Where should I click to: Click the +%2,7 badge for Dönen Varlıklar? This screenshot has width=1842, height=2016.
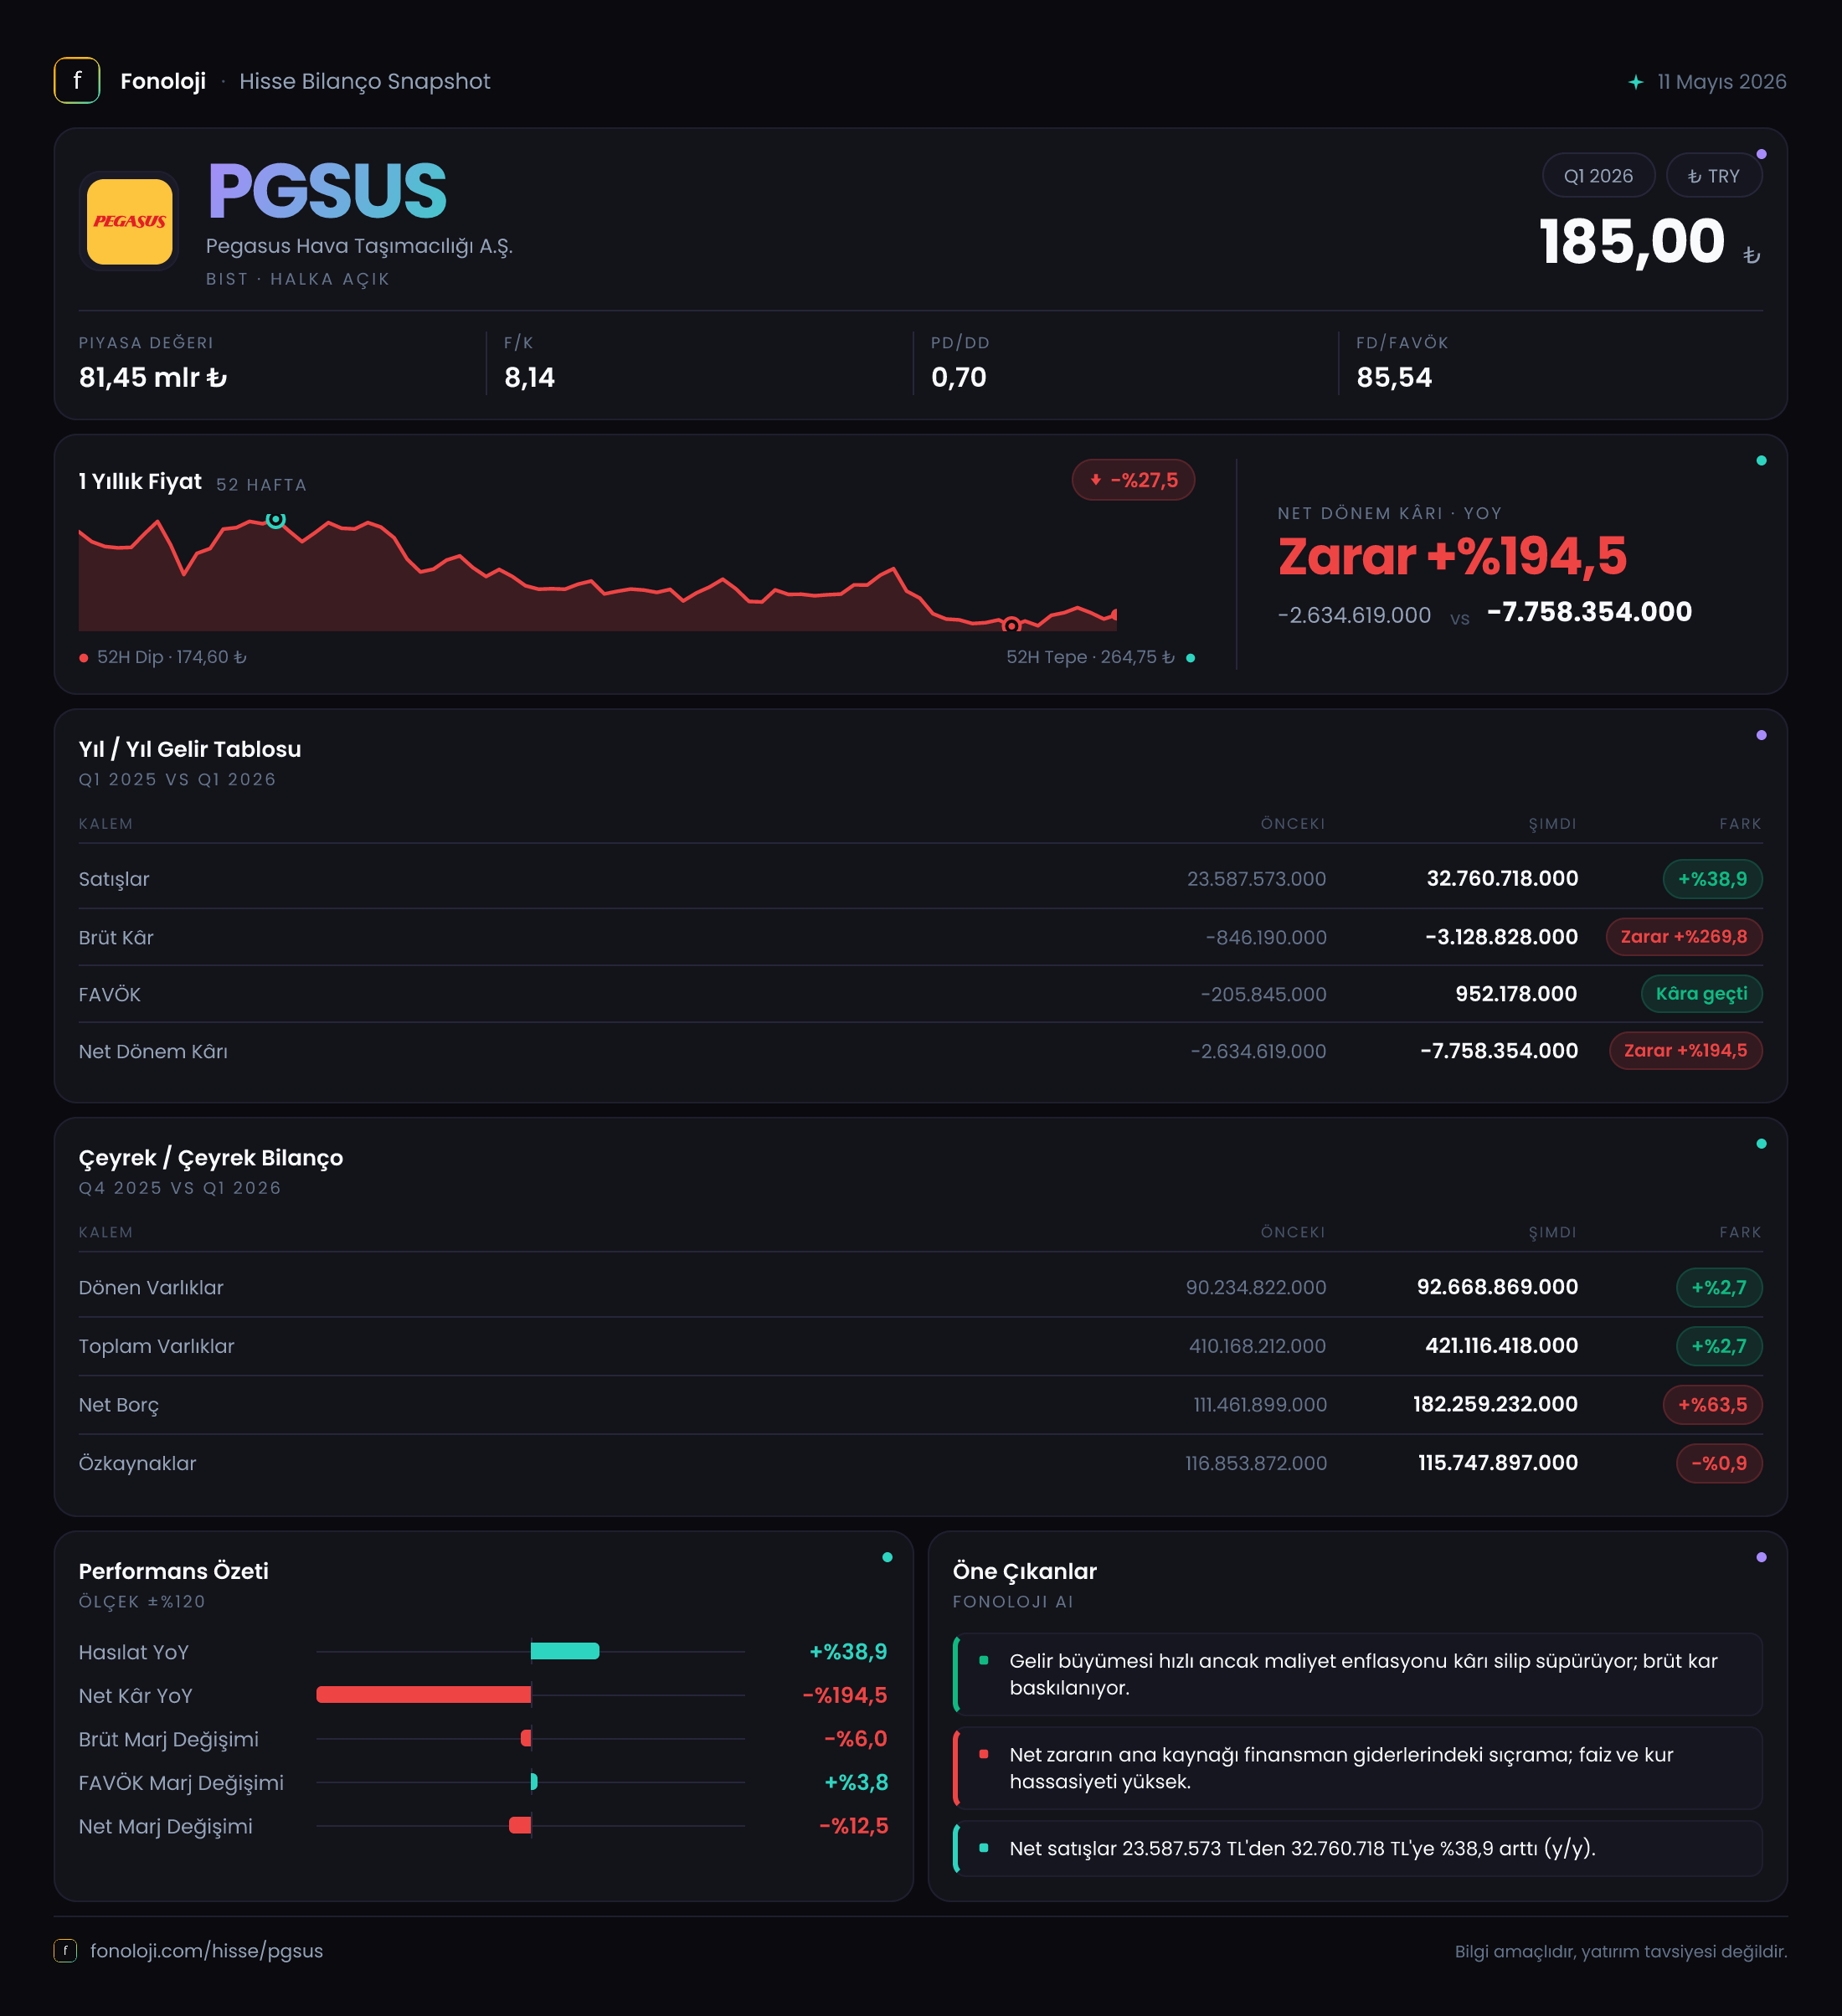1719,1288
